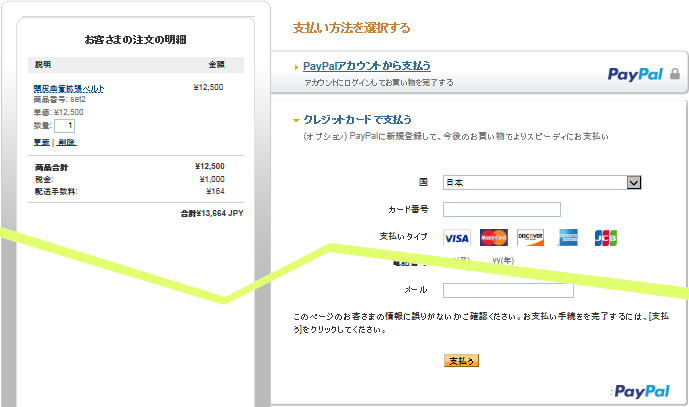The image size is (689, 407).
Task: Collapse the クレジットカードで支払う section arrow
Action: [x=296, y=120]
